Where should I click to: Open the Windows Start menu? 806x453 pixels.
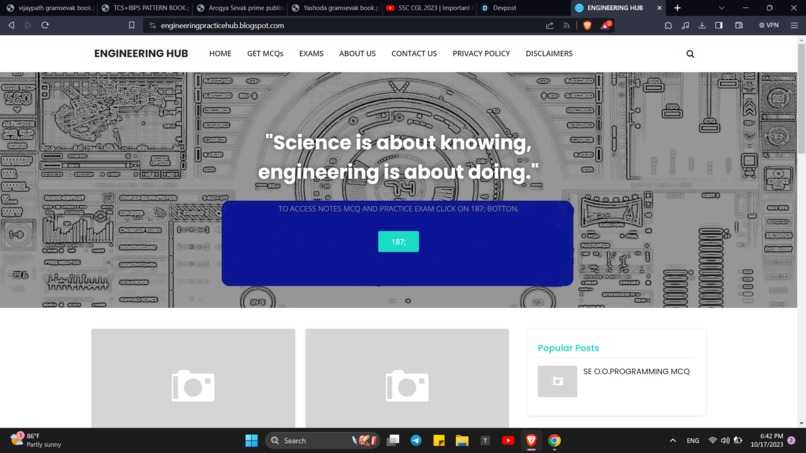click(x=251, y=441)
